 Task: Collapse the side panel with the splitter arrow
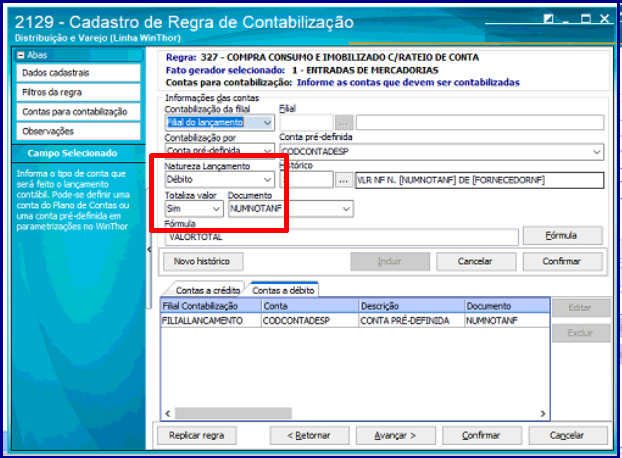pos(149,249)
